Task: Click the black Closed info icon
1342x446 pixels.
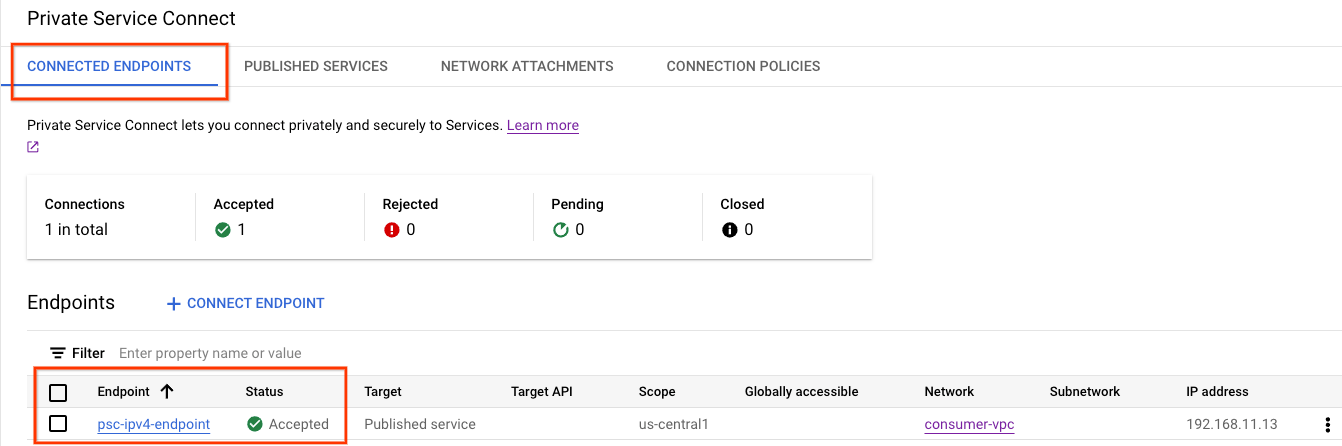Action: pos(730,230)
